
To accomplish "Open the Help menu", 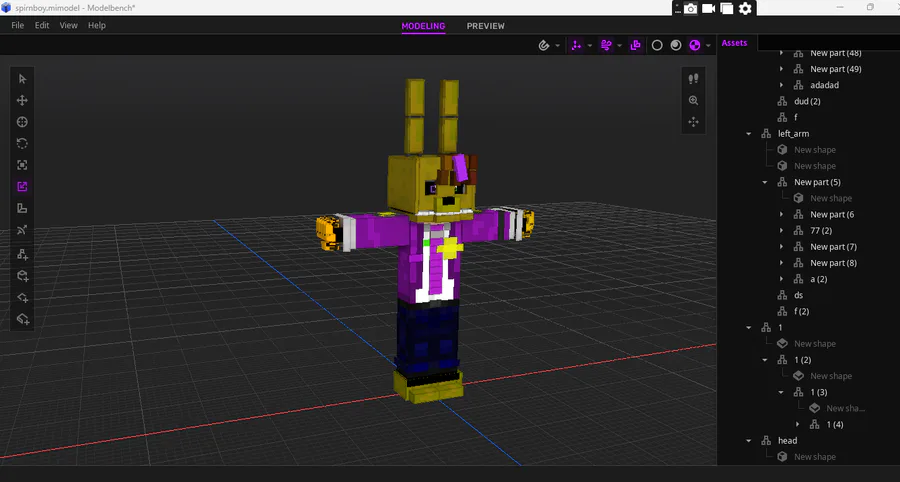I will click(96, 25).
